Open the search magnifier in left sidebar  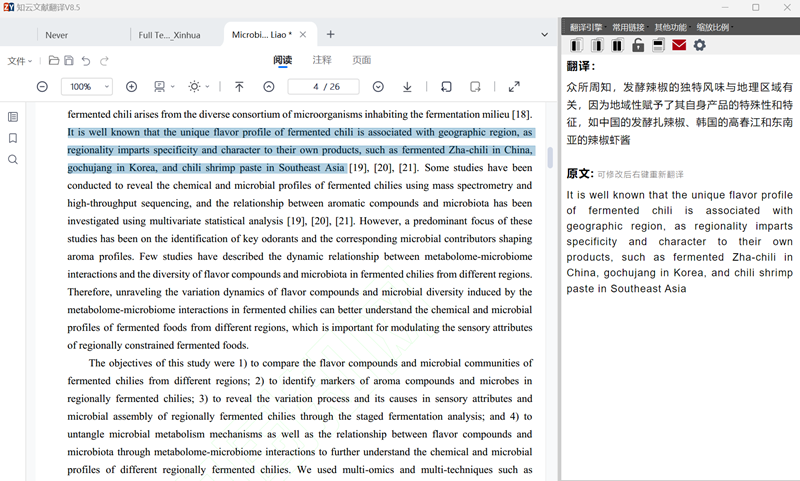tap(13, 160)
